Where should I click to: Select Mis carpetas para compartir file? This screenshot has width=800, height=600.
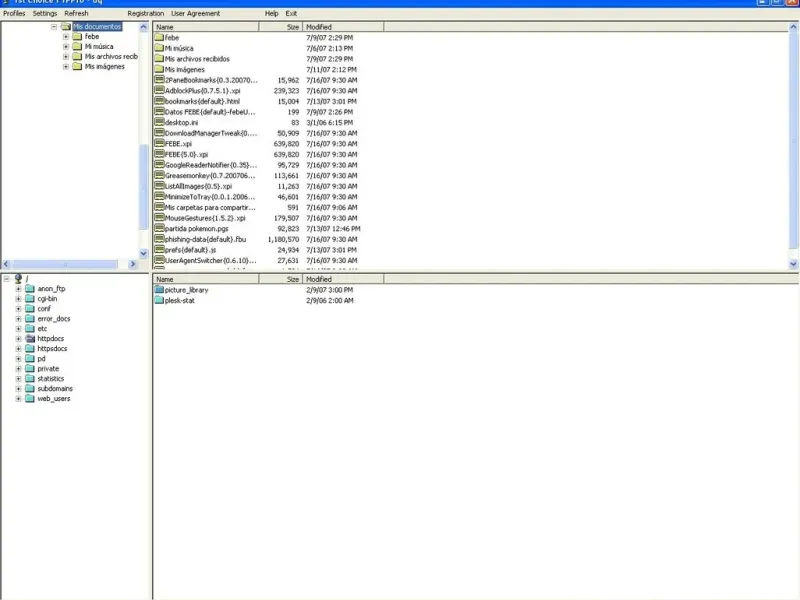coord(210,208)
